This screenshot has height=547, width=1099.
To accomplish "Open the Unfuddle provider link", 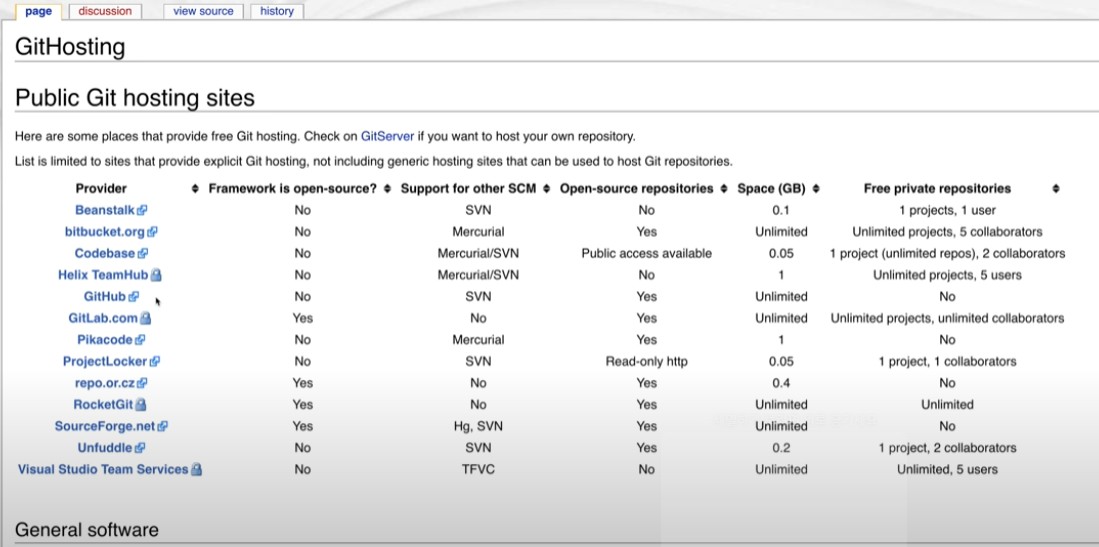I will pyautogui.click(x=105, y=448).
